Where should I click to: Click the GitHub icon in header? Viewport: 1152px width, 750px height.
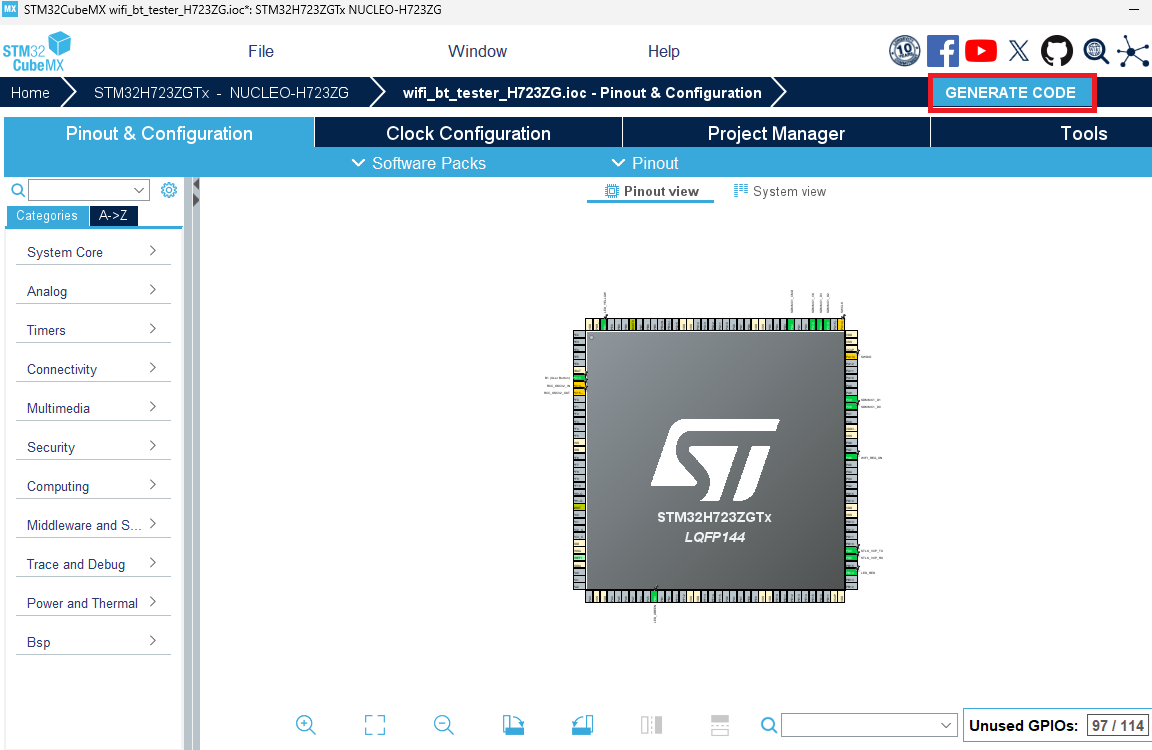[1056, 51]
